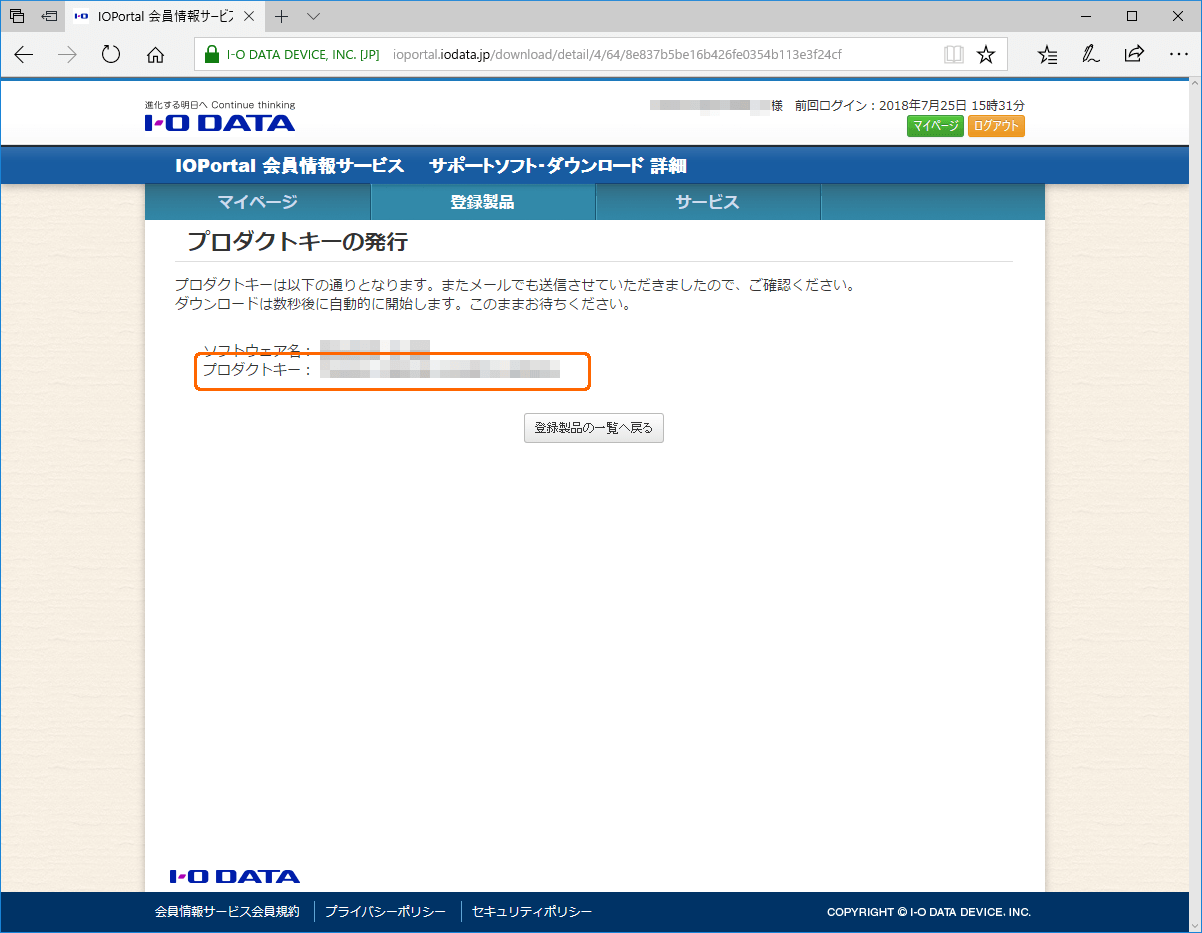Expand the tab preview chevron

pyautogui.click(x=313, y=16)
